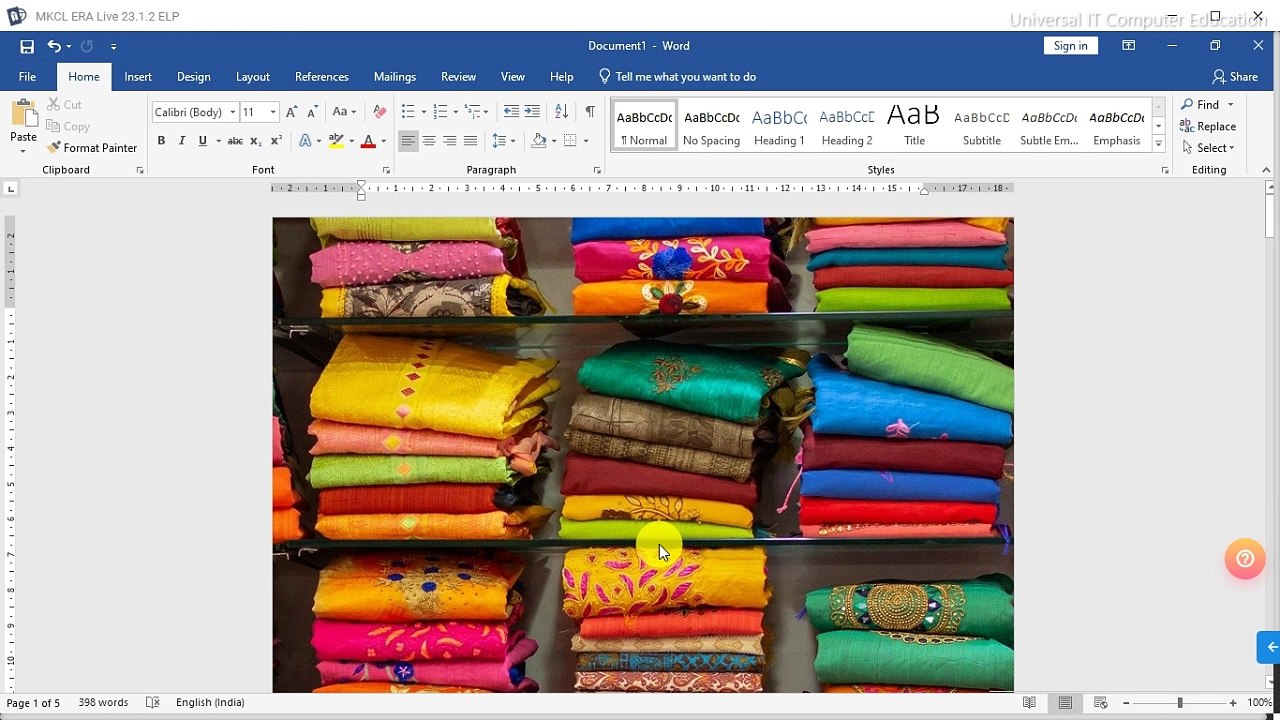
Task: Justify the paragraph text
Action: coord(470,141)
